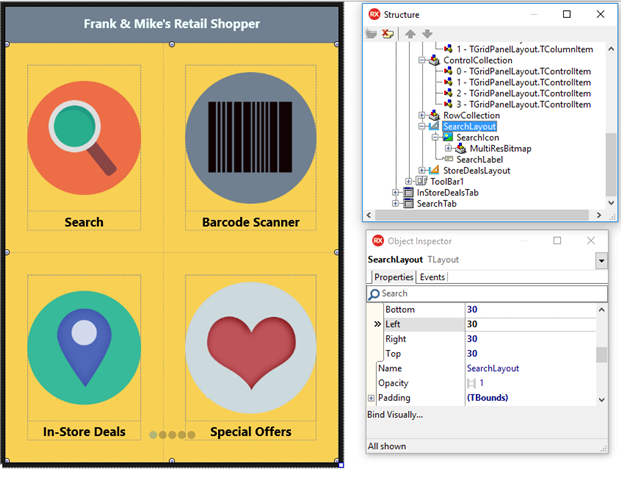The image size is (621, 480).
Task: Click the Special Offers label
Action: (251, 431)
